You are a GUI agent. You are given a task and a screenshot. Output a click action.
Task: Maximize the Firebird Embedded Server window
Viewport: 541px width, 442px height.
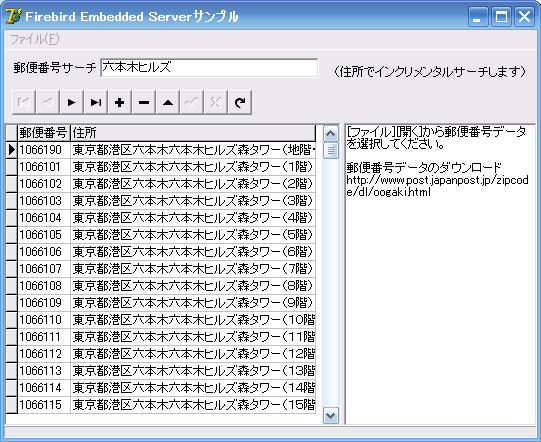tap(501, 17)
